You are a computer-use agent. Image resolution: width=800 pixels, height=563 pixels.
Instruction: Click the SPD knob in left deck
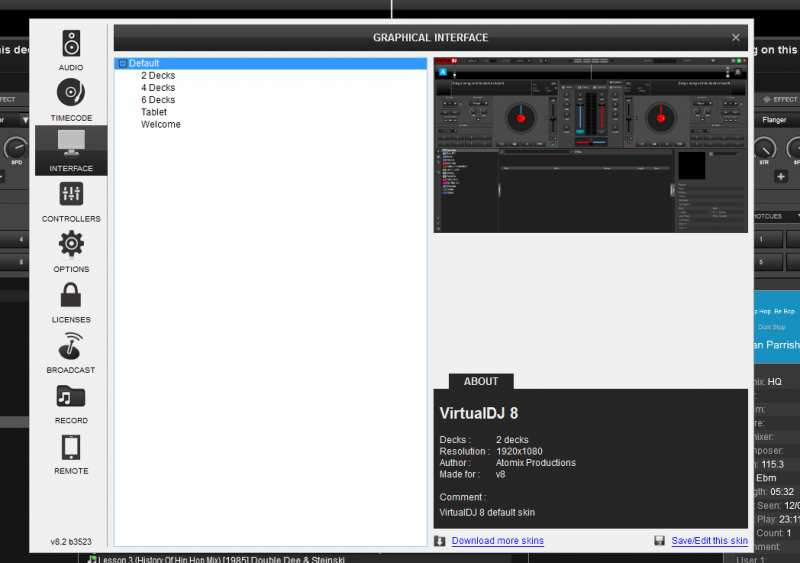(x=15, y=149)
